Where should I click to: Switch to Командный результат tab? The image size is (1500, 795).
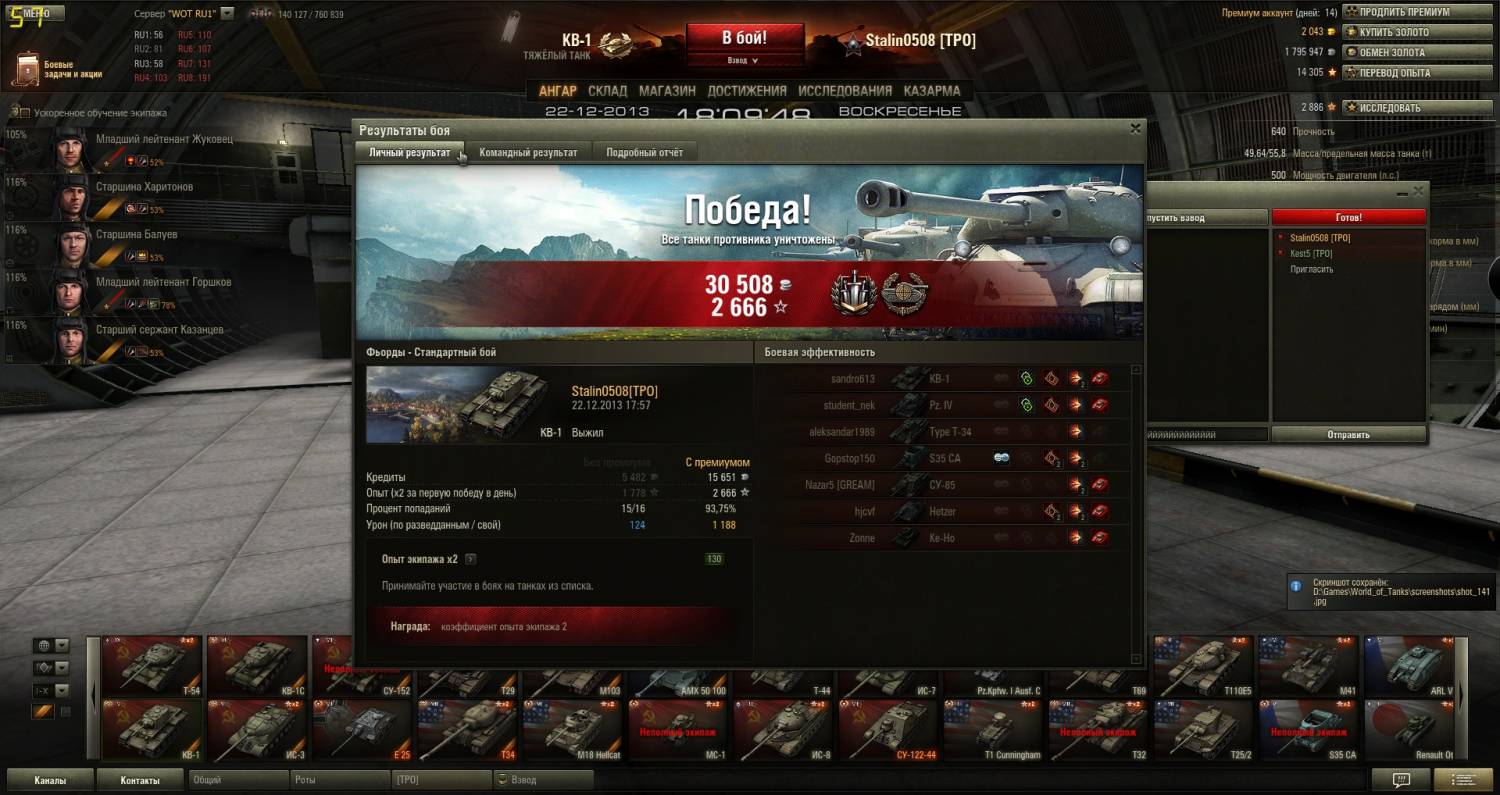(528, 152)
